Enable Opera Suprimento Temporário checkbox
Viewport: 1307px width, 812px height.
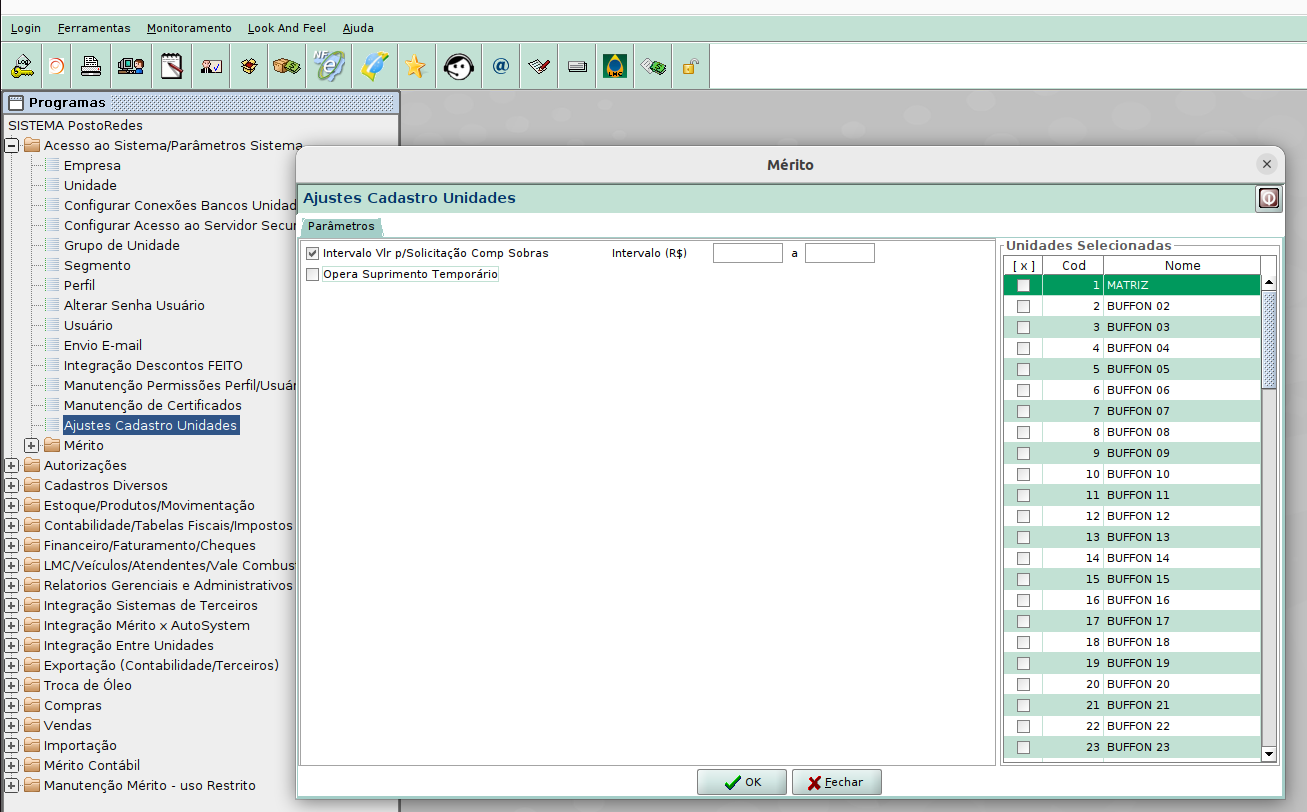tap(313, 274)
